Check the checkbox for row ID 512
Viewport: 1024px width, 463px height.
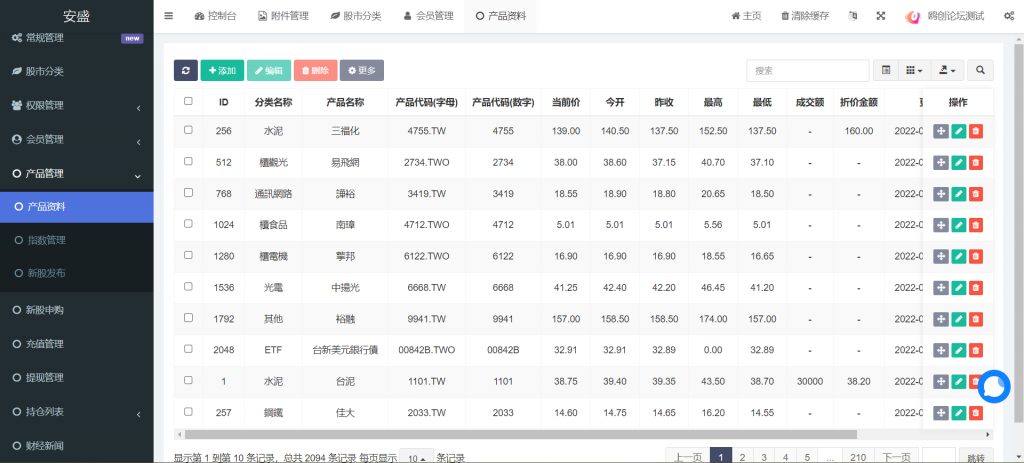coord(188,161)
